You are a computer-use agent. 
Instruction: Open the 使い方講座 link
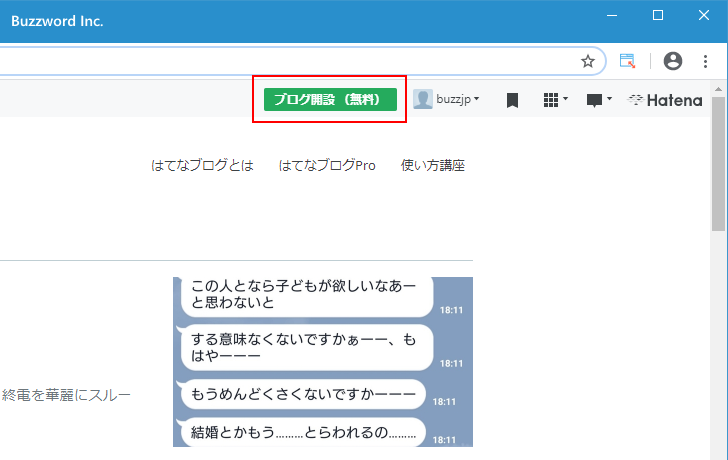click(433, 165)
